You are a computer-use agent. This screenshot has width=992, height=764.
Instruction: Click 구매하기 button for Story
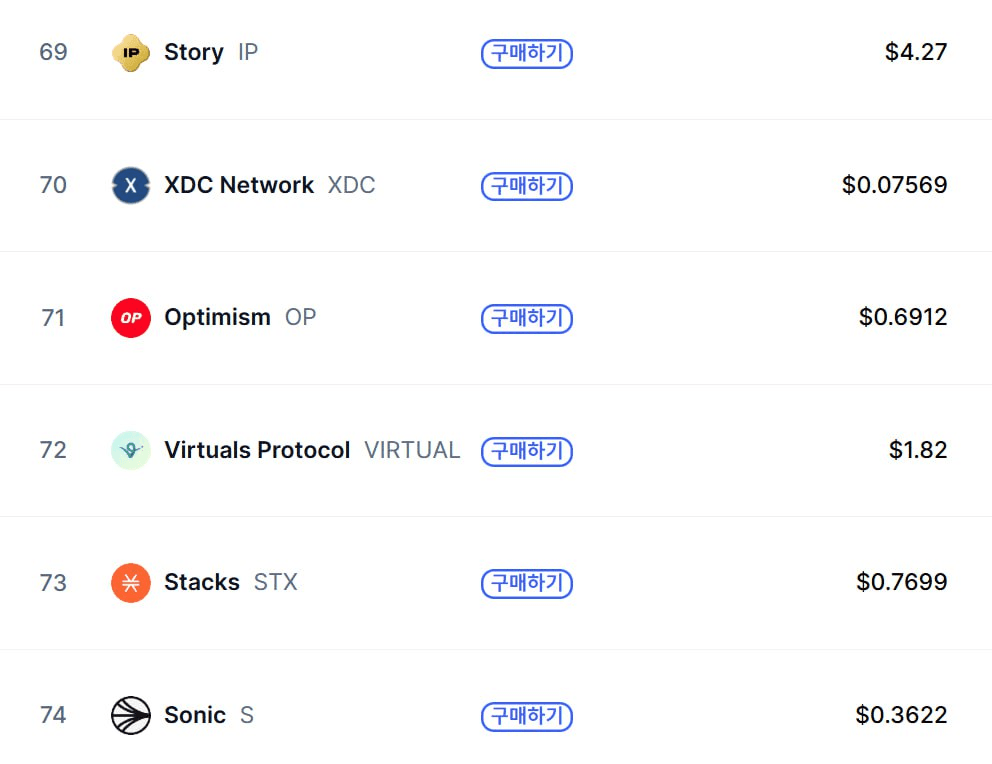coord(527,53)
